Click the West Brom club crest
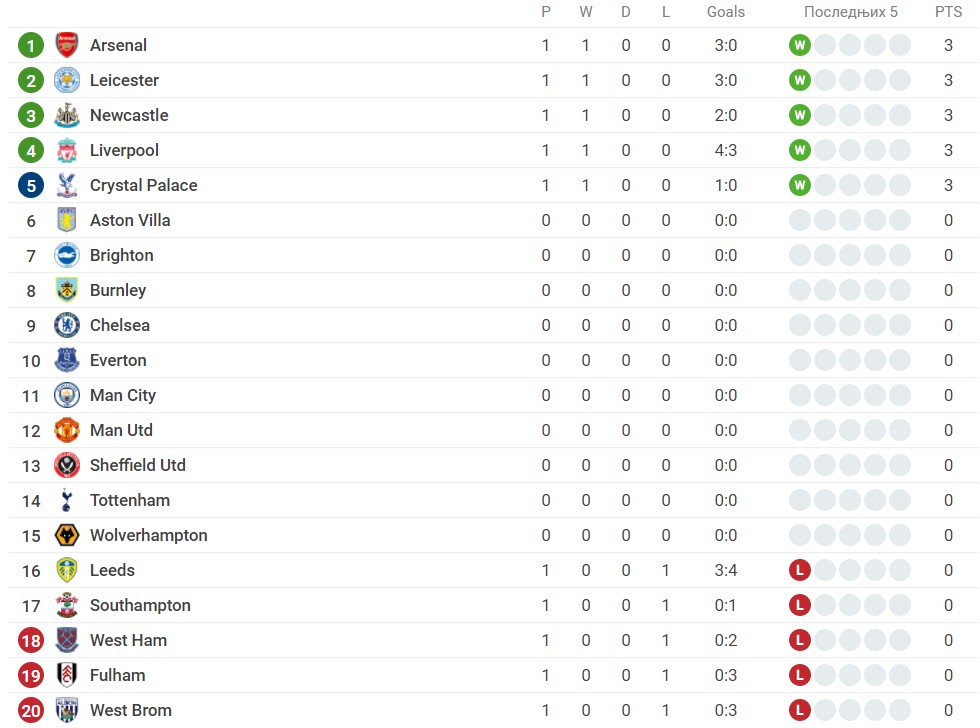This screenshot has width=980, height=728. coord(66,710)
